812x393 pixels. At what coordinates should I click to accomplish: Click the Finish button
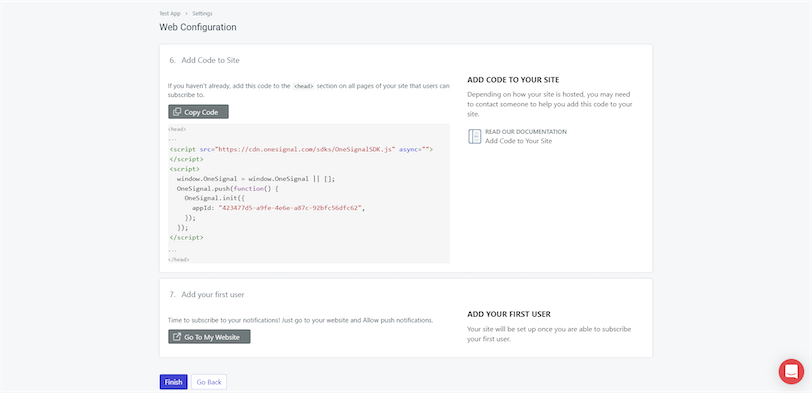click(x=173, y=382)
